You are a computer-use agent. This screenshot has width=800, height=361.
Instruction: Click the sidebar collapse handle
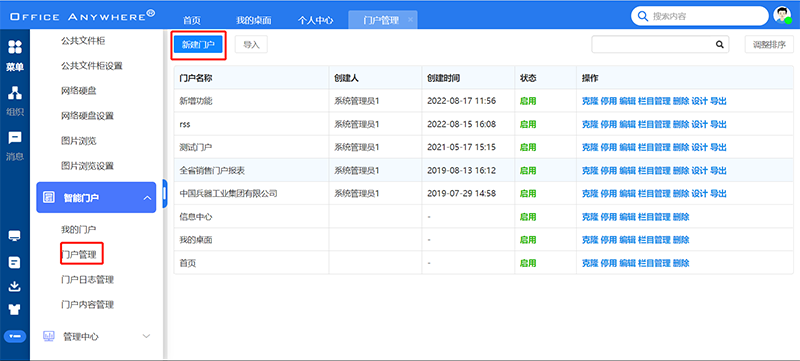coord(165,194)
